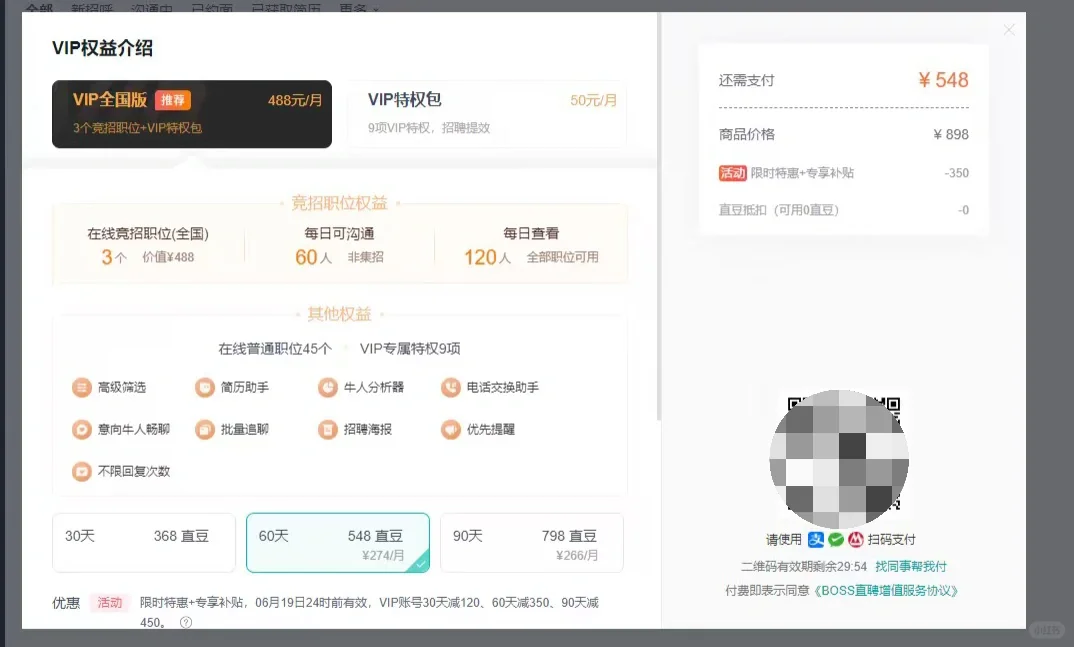Click the 高级筛选 icon
Screen dimensions: 1074x647
82,388
